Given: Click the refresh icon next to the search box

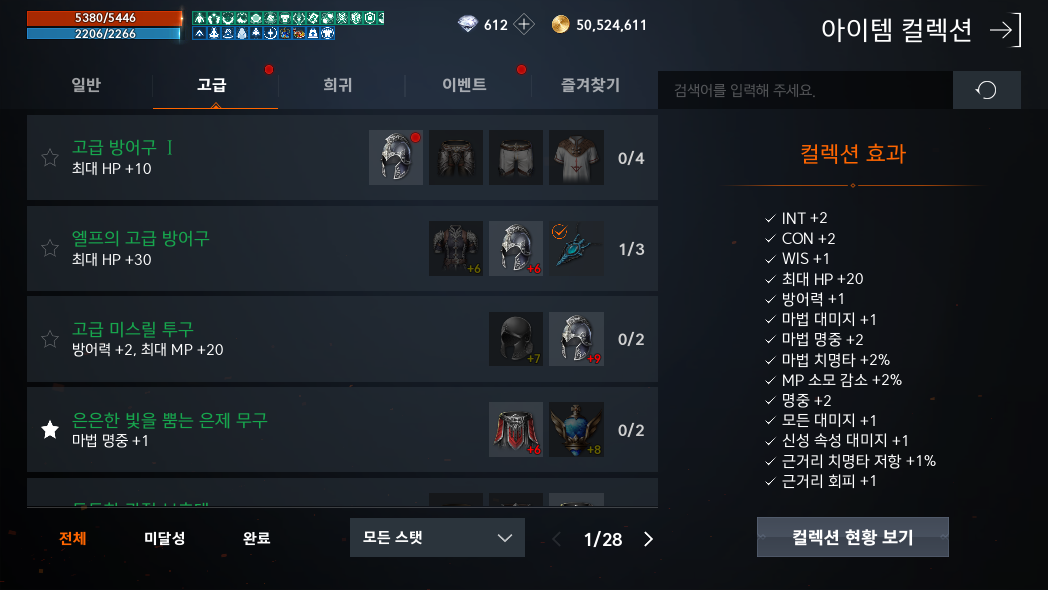Looking at the screenshot, I should point(986,90).
